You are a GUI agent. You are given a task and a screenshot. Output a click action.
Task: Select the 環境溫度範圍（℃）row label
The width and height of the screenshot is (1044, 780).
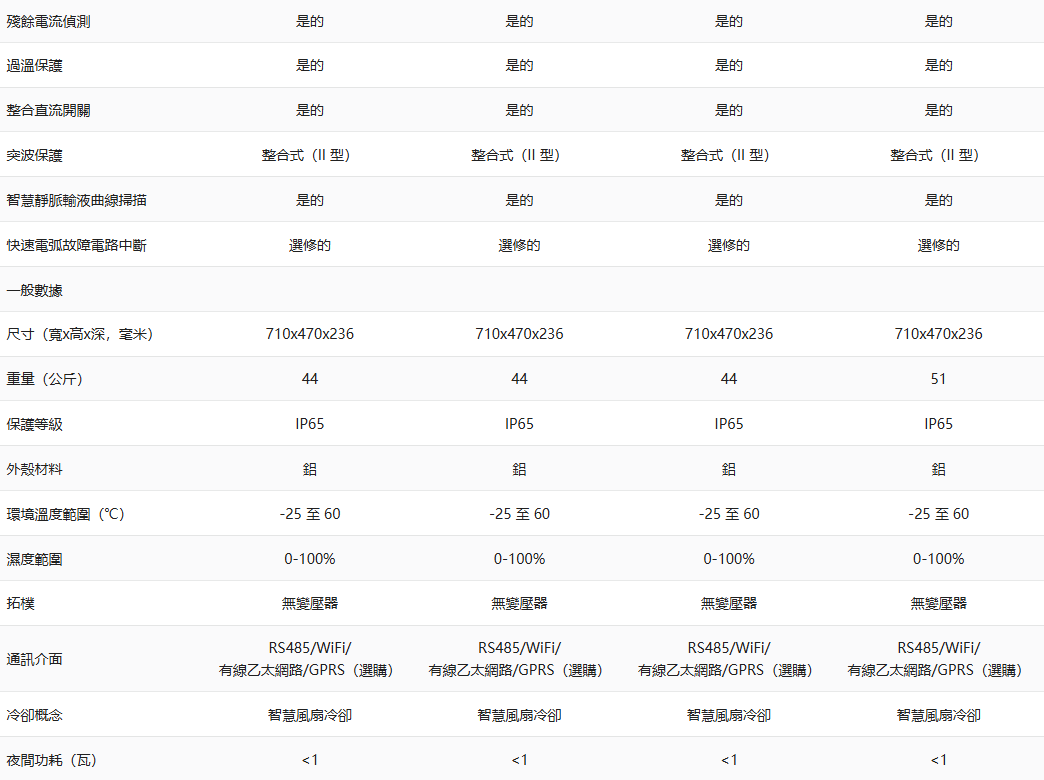66,514
